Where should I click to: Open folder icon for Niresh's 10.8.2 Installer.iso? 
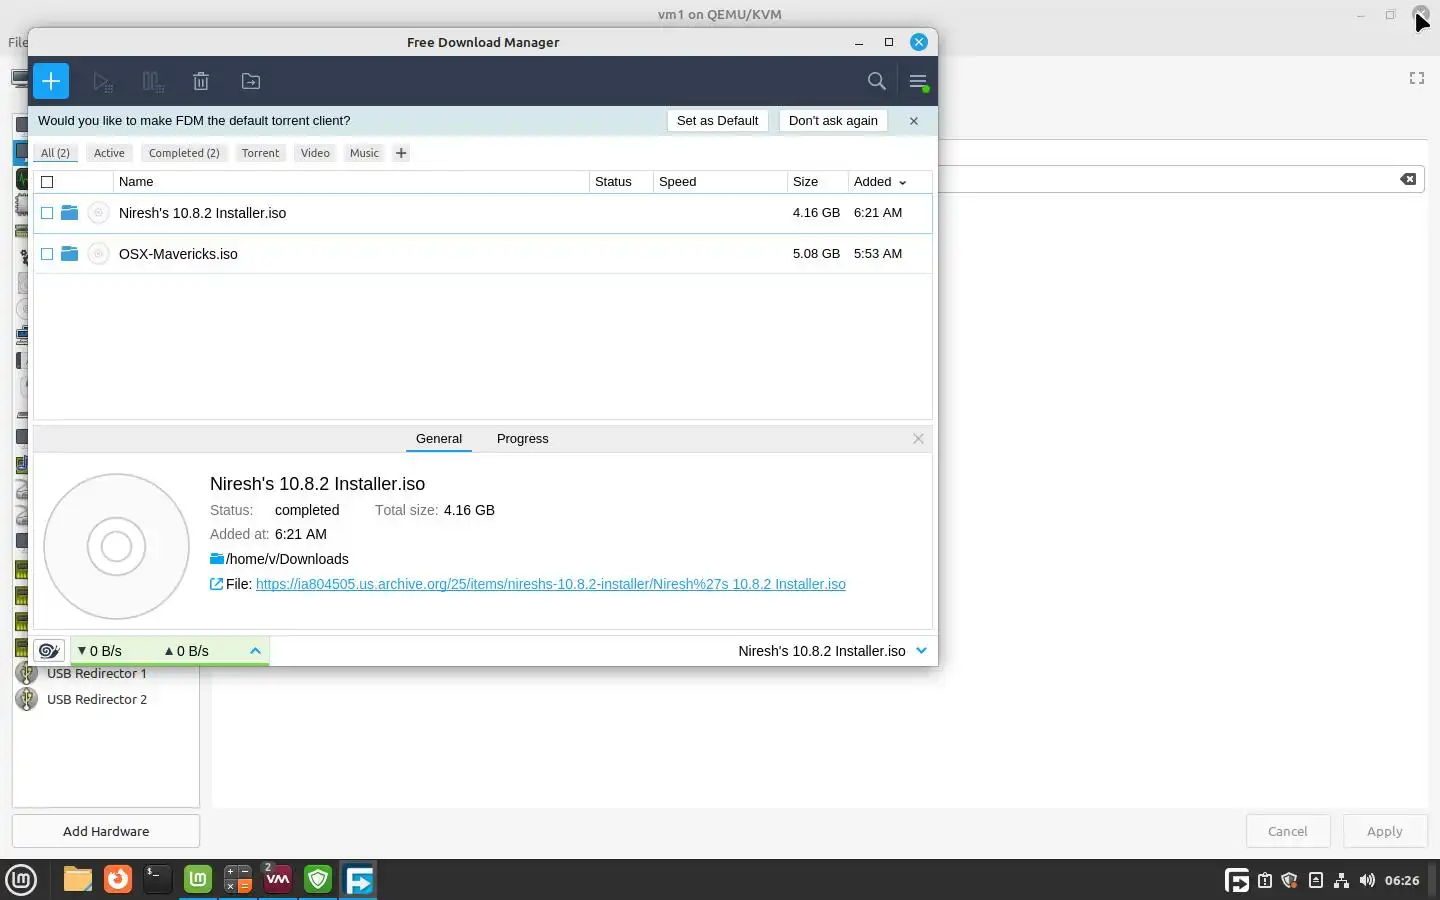pos(69,212)
